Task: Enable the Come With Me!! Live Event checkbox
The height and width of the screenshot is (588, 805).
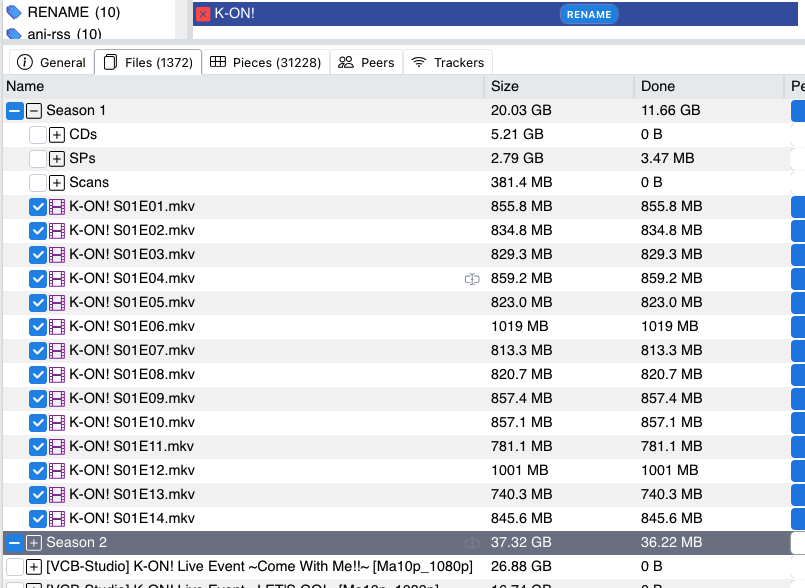Action: coord(15,566)
